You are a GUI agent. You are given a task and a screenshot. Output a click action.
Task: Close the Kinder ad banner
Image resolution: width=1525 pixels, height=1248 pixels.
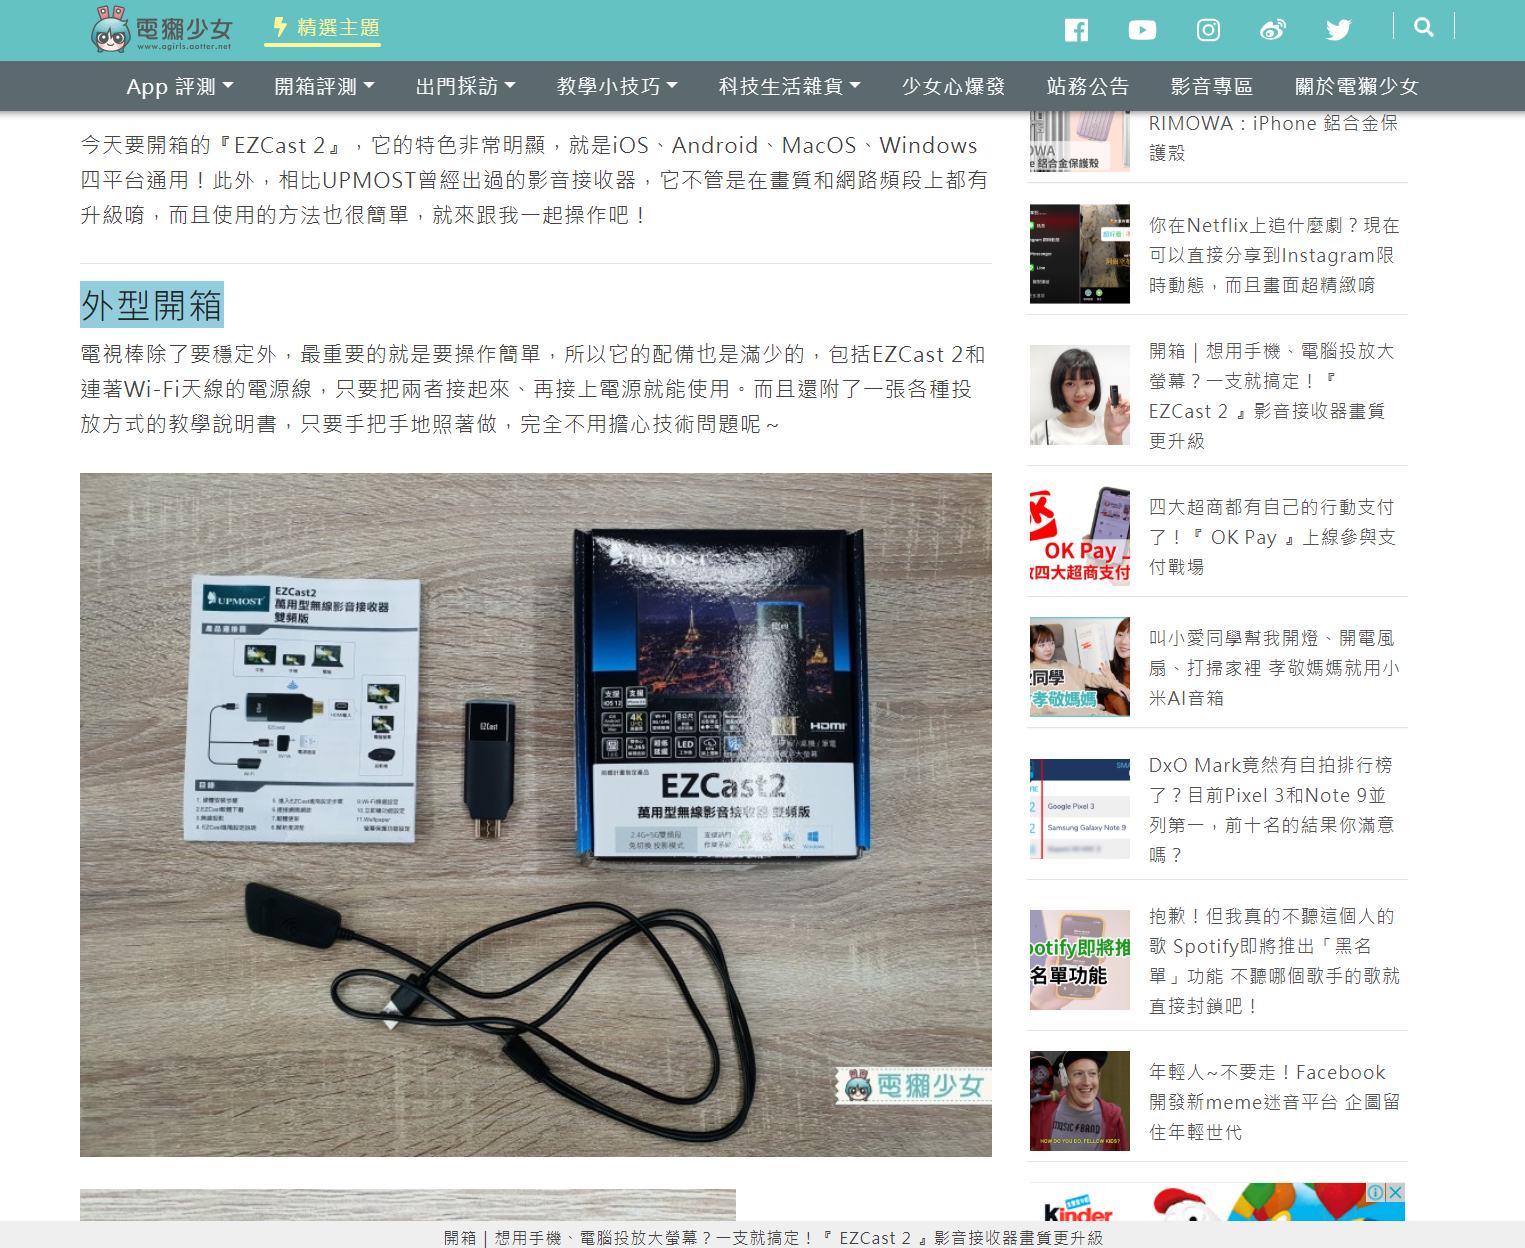(1396, 1192)
